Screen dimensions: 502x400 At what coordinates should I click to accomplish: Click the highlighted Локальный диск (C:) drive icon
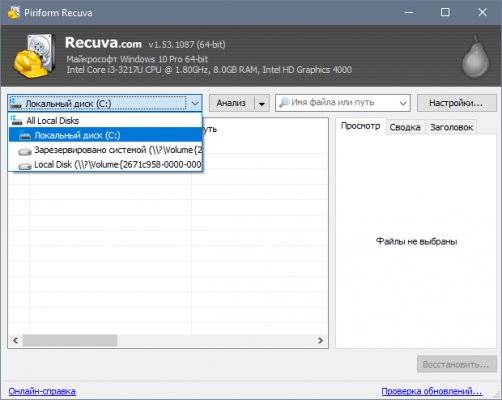25,136
